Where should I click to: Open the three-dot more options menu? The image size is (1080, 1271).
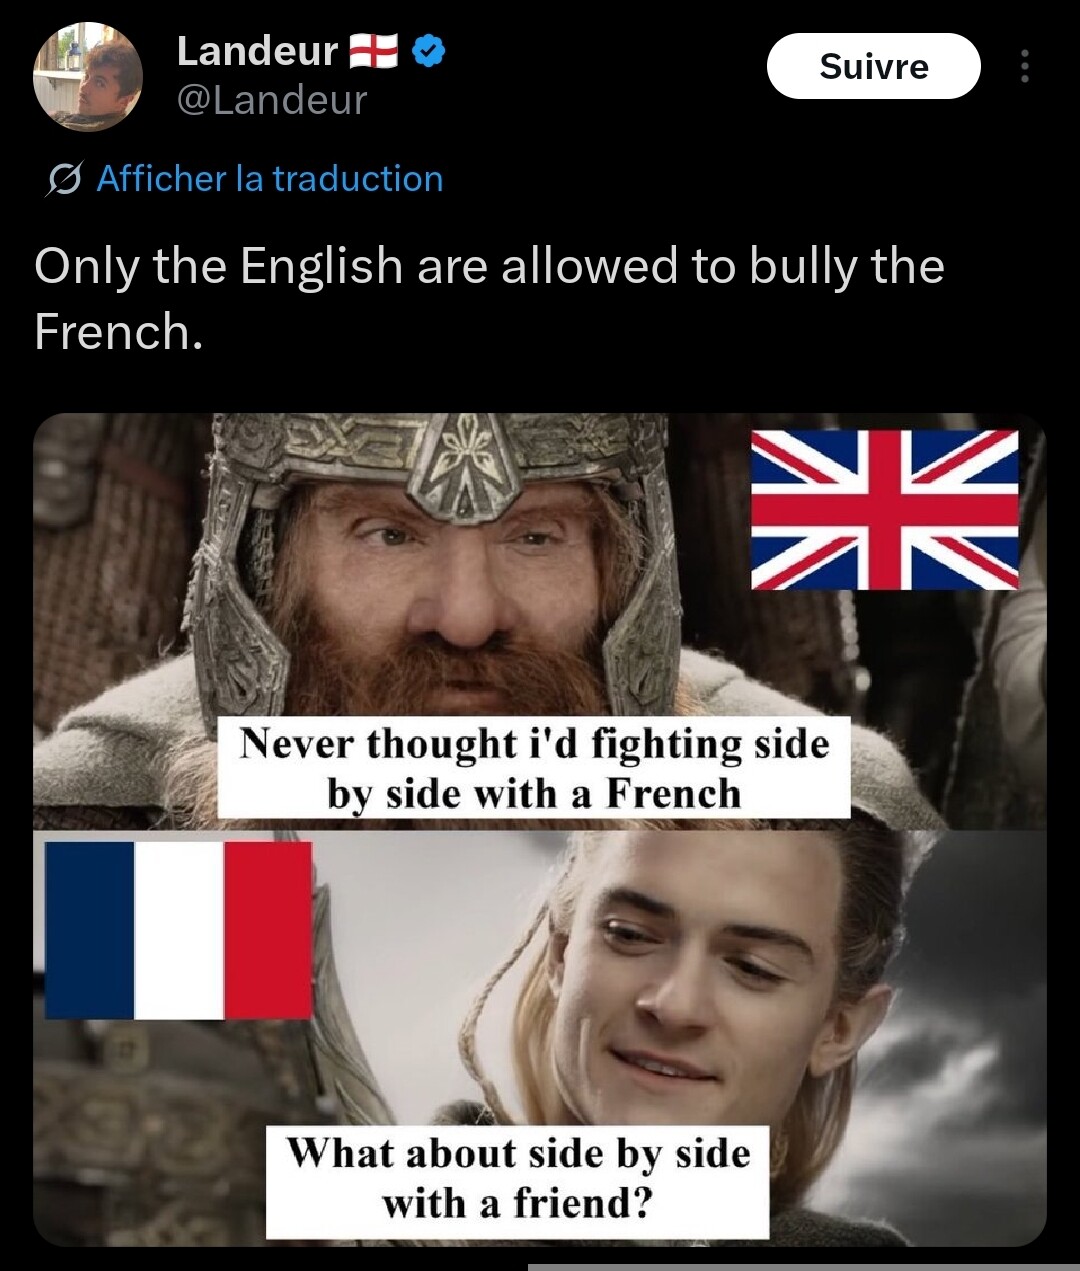point(1024,66)
